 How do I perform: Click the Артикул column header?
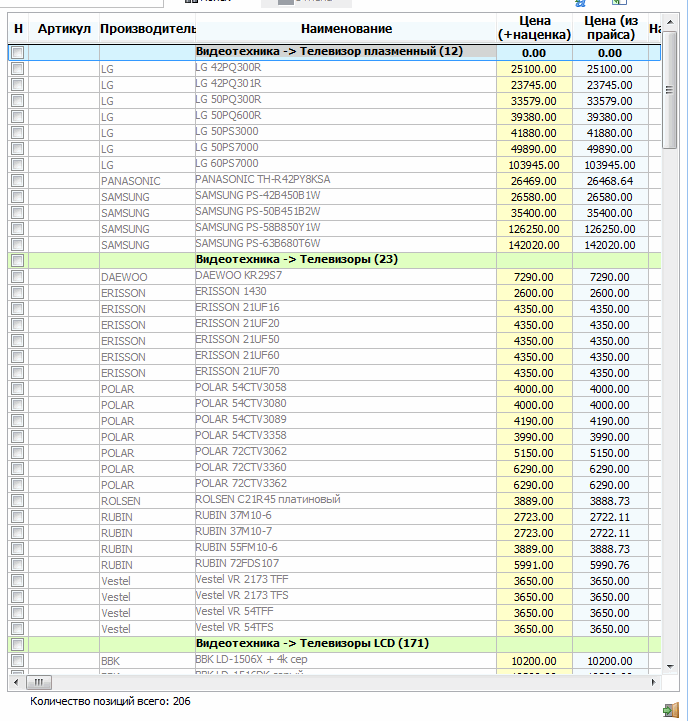(64, 29)
